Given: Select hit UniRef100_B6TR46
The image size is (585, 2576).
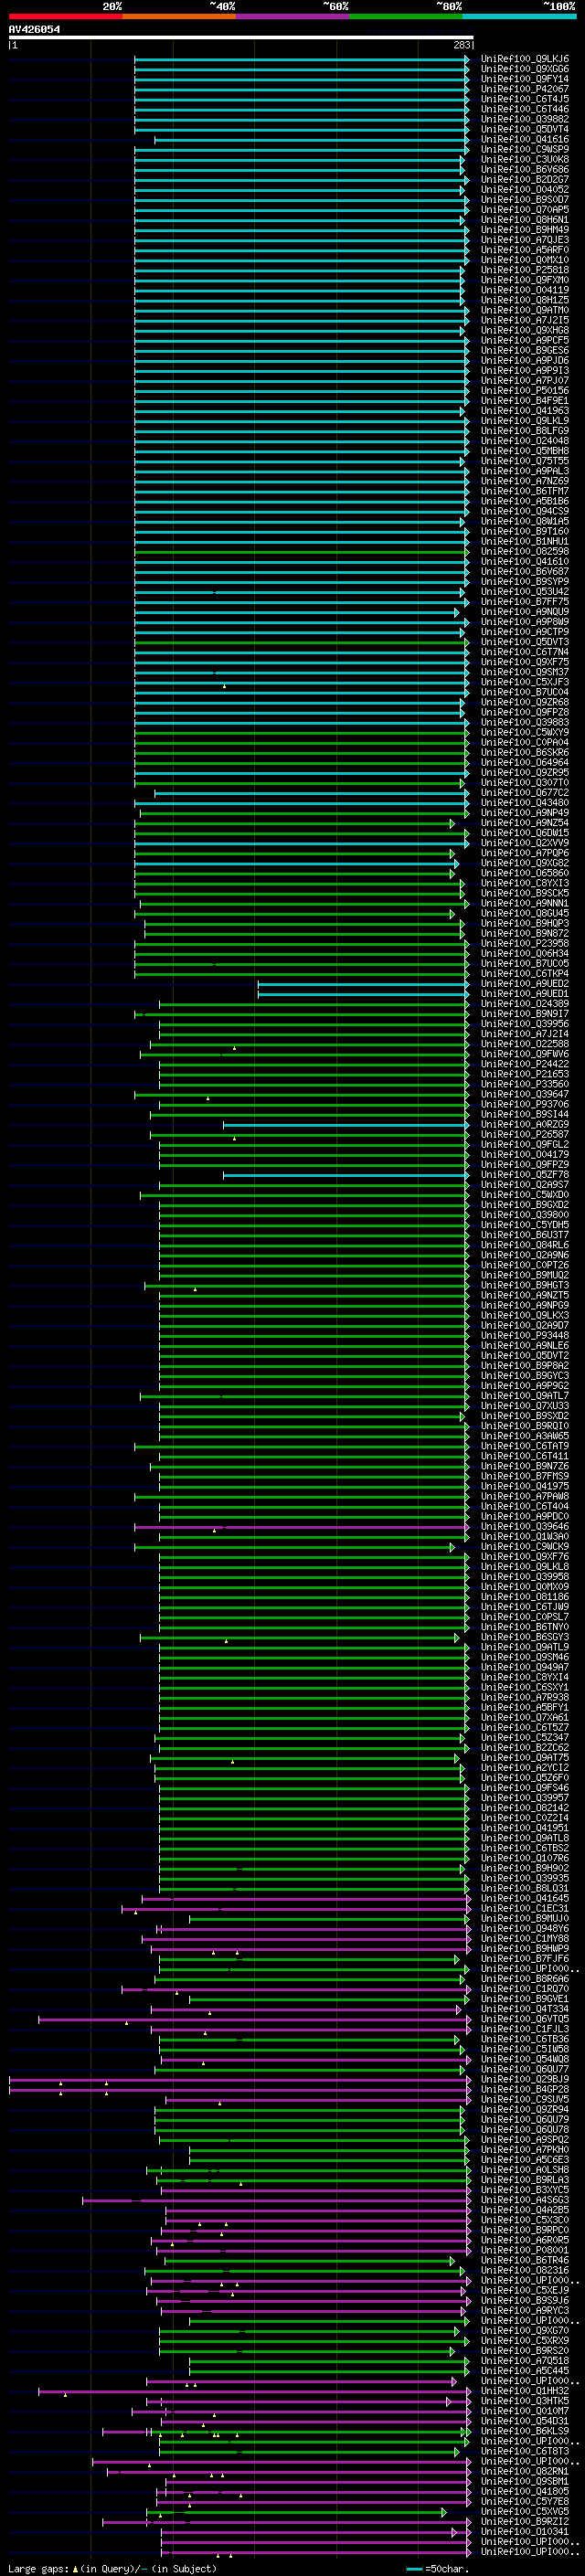Looking at the screenshot, I should [x=525, y=2260].
